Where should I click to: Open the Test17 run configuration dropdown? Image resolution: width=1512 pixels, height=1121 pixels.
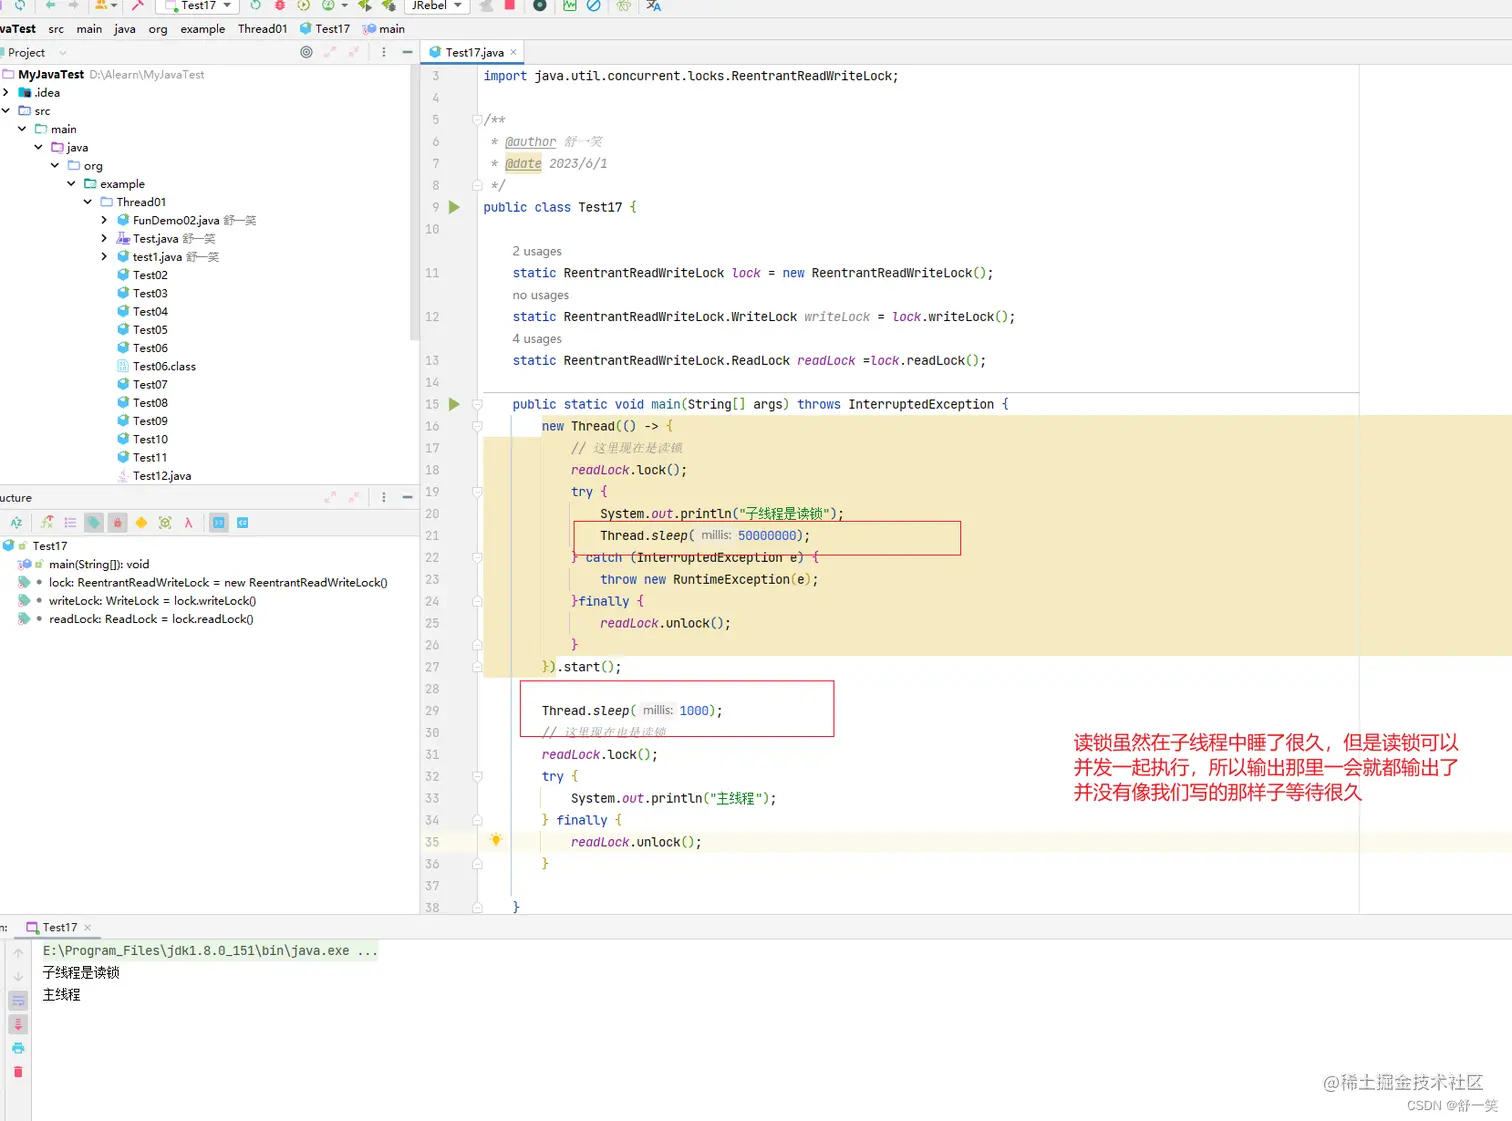198,5
